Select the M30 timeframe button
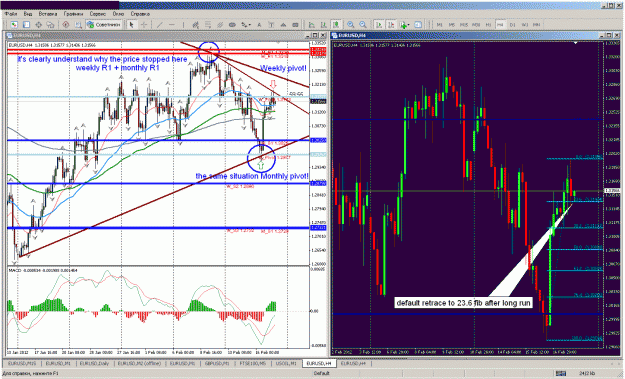Viewport: 625px width, 379px height. click(x=476, y=25)
